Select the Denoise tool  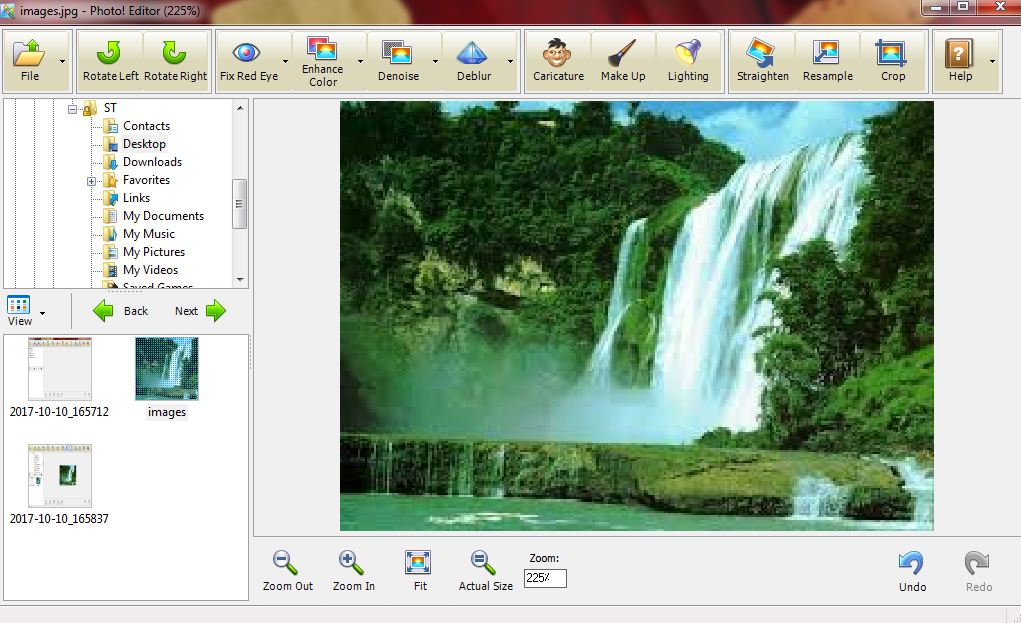398,61
